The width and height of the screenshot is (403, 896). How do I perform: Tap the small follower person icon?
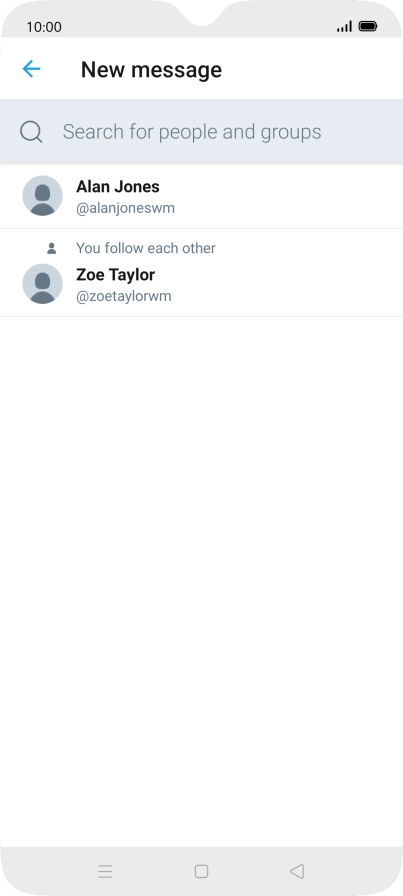point(51,248)
